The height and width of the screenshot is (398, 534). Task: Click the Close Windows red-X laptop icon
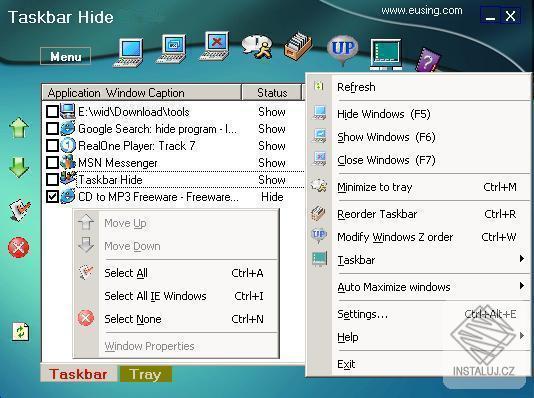pyautogui.click(x=215, y=46)
